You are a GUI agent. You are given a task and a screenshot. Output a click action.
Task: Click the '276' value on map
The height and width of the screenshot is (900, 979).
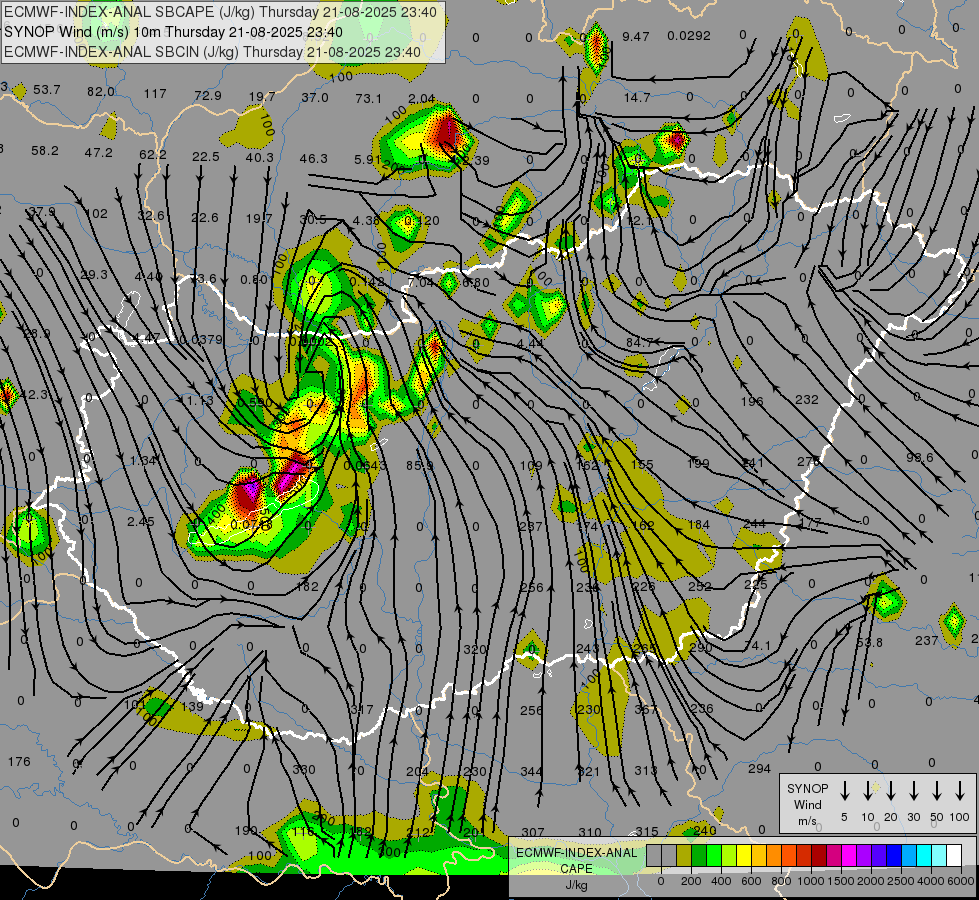809,462
